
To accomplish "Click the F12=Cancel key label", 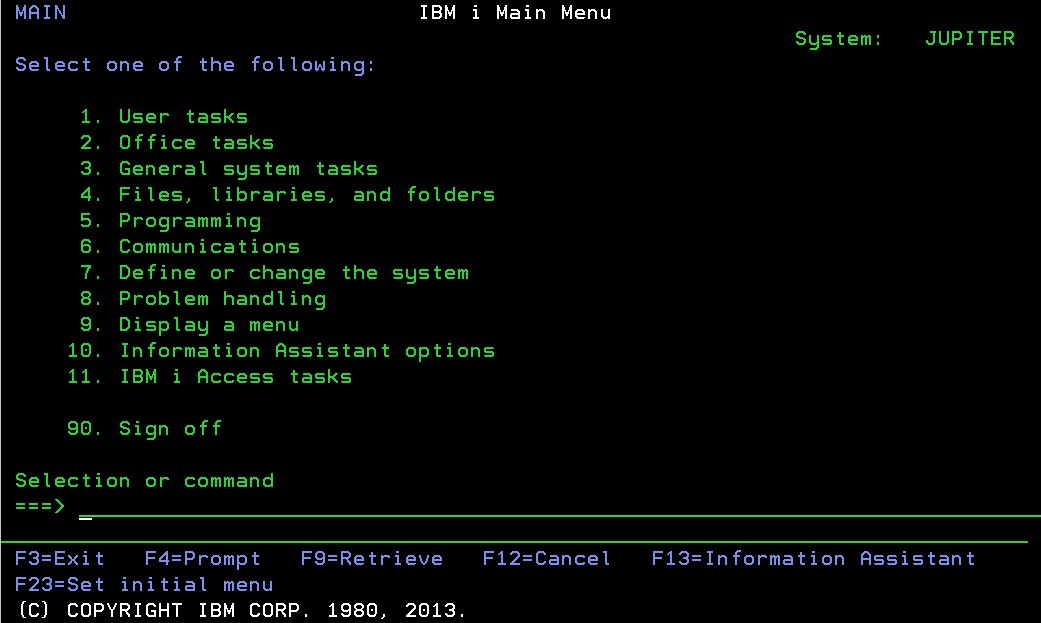I will (x=546, y=559).
